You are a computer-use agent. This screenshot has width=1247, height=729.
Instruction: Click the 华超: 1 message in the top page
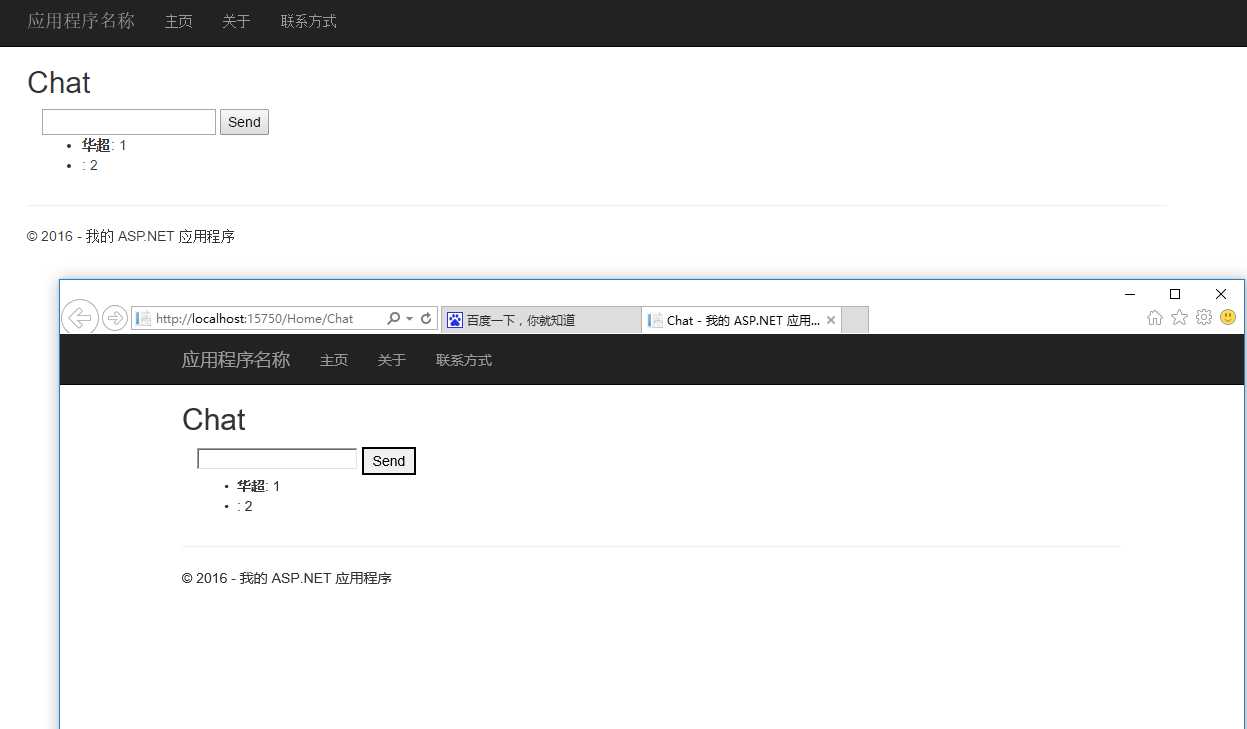click(104, 145)
